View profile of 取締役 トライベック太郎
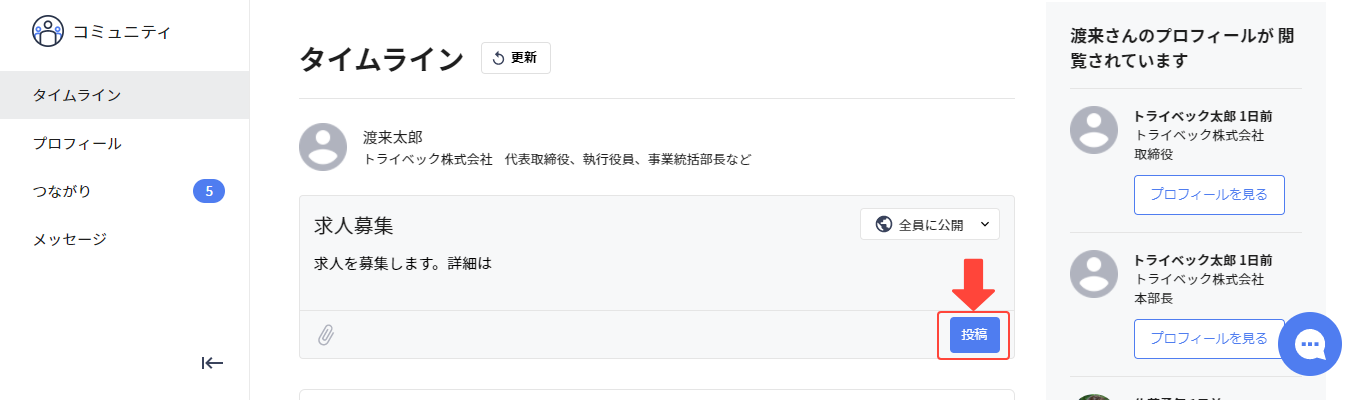The width and height of the screenshot is (1366, 400). click(1209, 195)
